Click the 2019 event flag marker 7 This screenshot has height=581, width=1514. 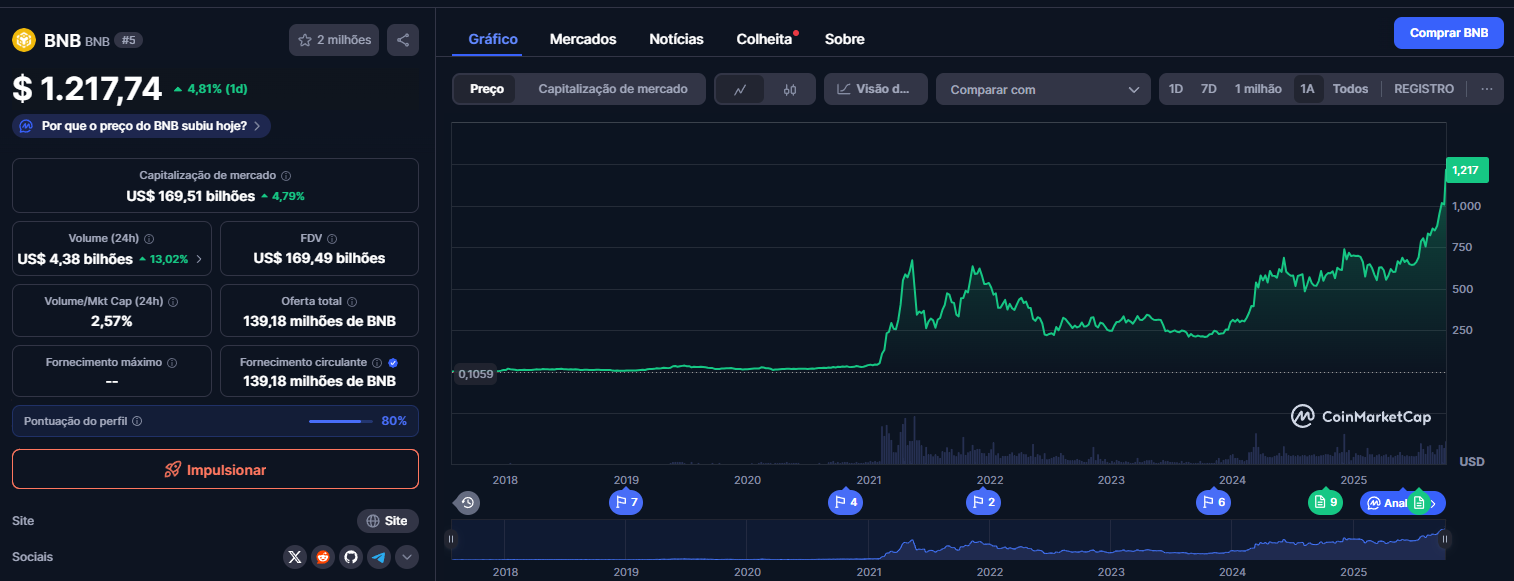(626, 502)
